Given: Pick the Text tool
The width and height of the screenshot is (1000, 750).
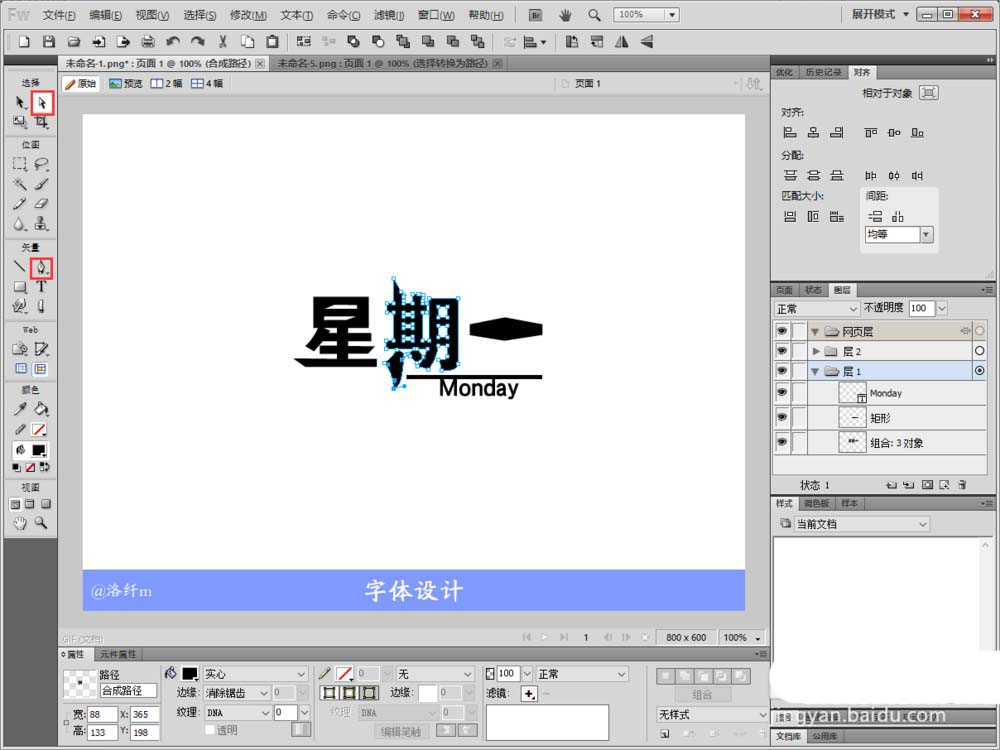Looking at the screenshot, I should pos(41,287).
